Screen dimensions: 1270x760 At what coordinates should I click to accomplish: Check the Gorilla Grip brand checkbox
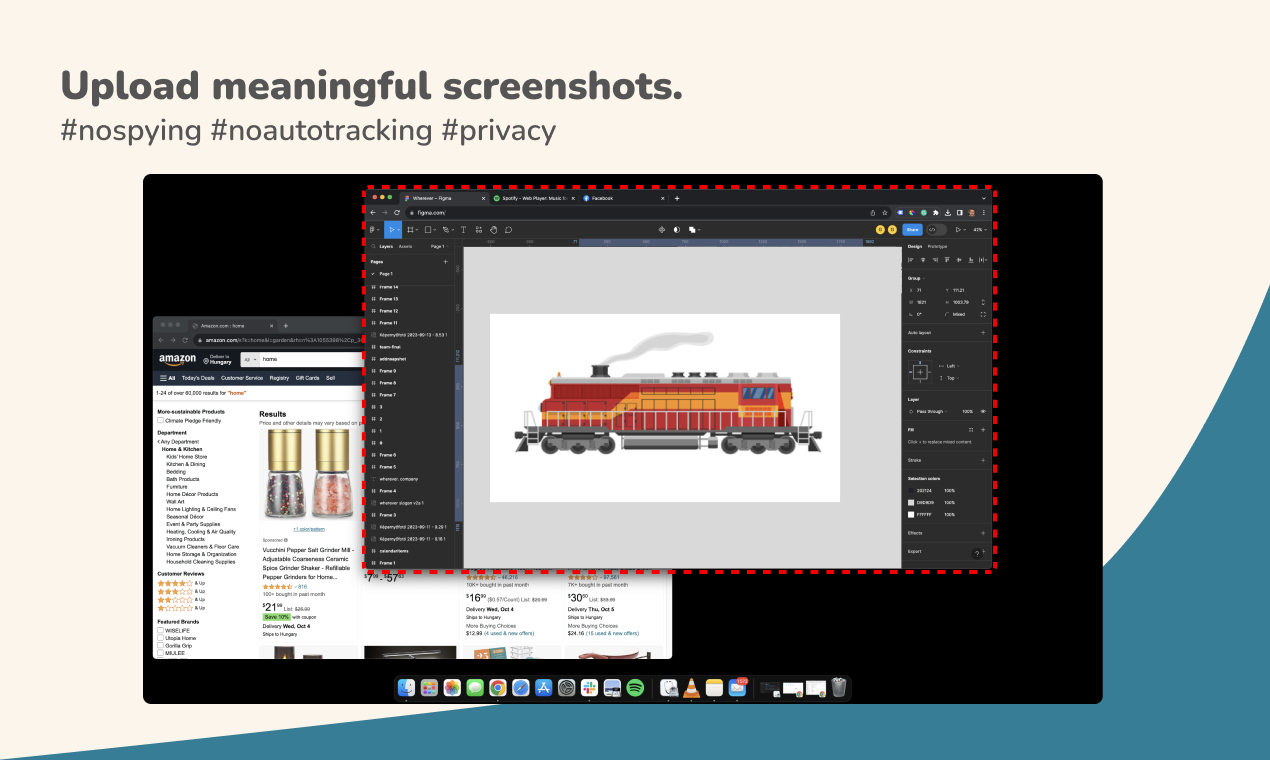pyautogui.click(x=160, y=645)
